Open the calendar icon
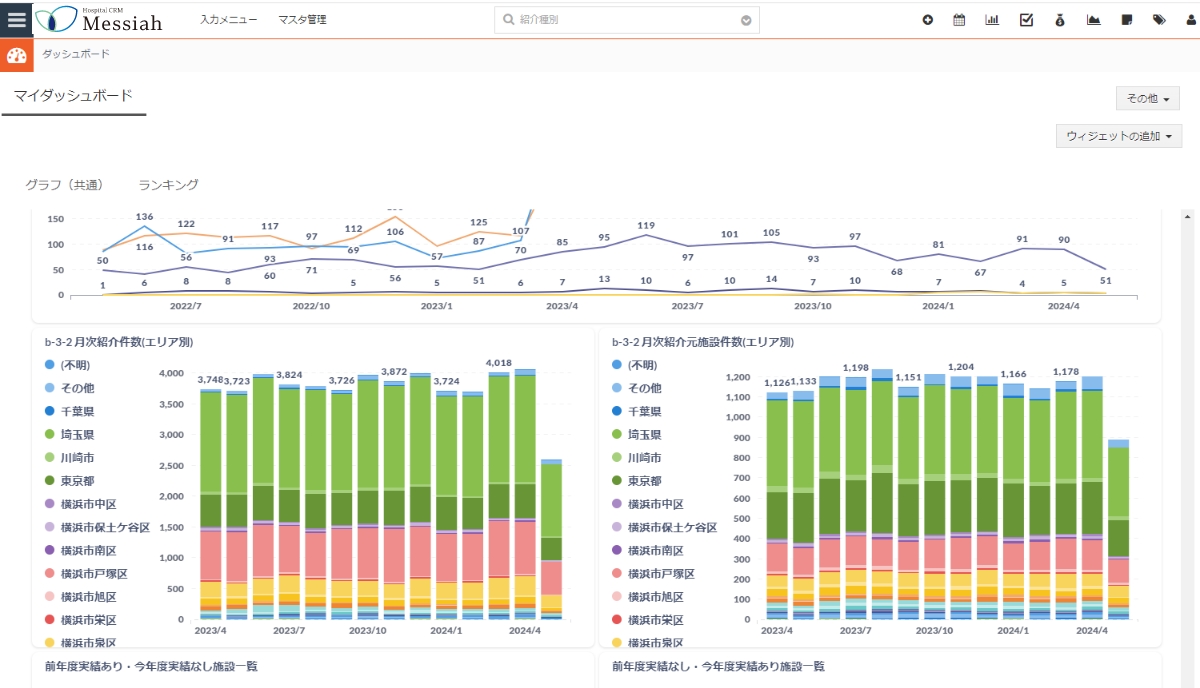 [959, 20]
